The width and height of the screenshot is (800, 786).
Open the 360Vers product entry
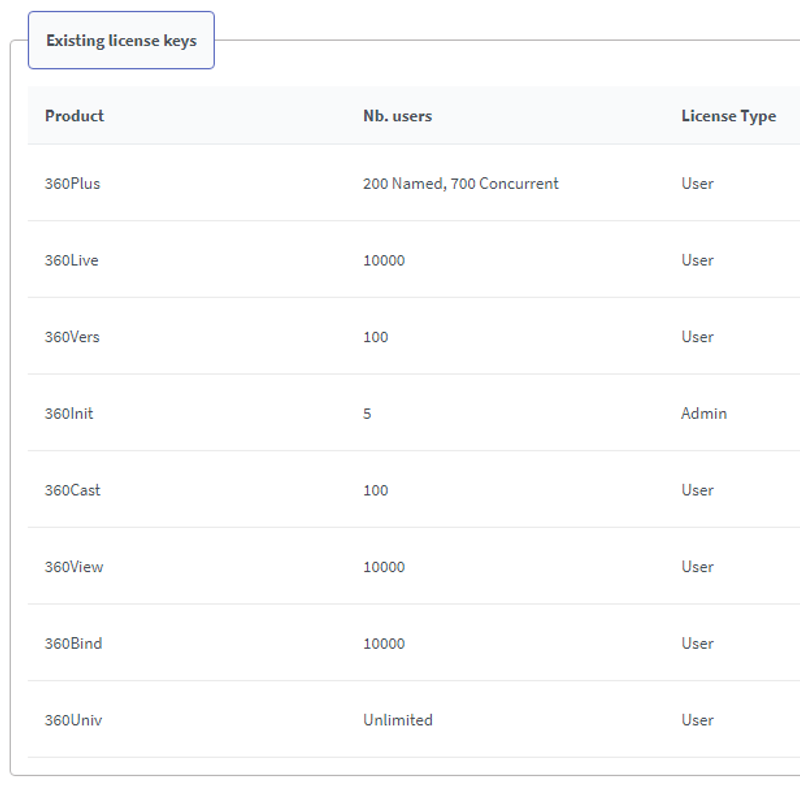pyautogui.click(x=72, y=337)
